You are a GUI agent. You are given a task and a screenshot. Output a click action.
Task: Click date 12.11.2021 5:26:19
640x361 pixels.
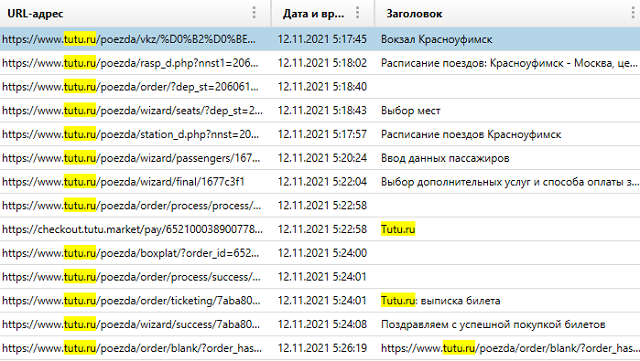tap(322, 348)
